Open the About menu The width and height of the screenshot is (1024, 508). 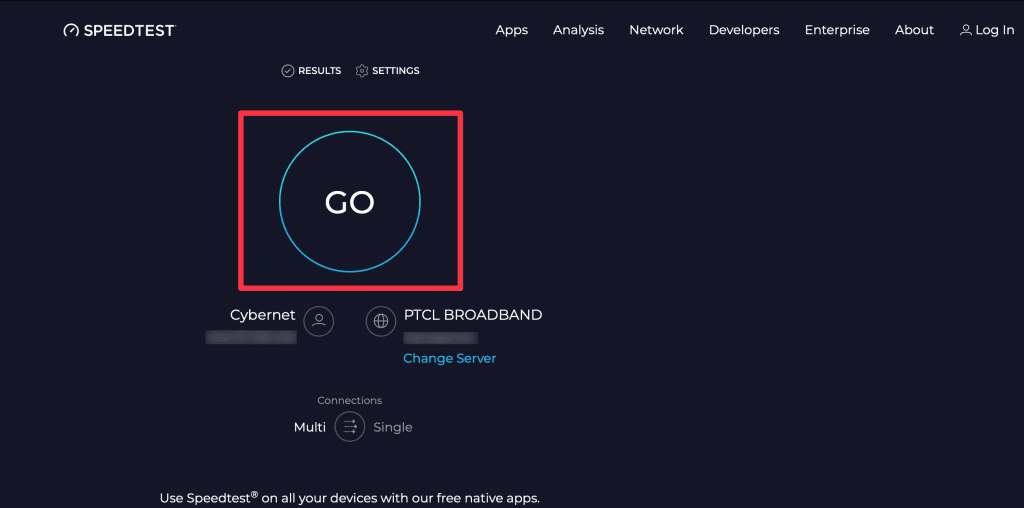(x=914, y=30)
